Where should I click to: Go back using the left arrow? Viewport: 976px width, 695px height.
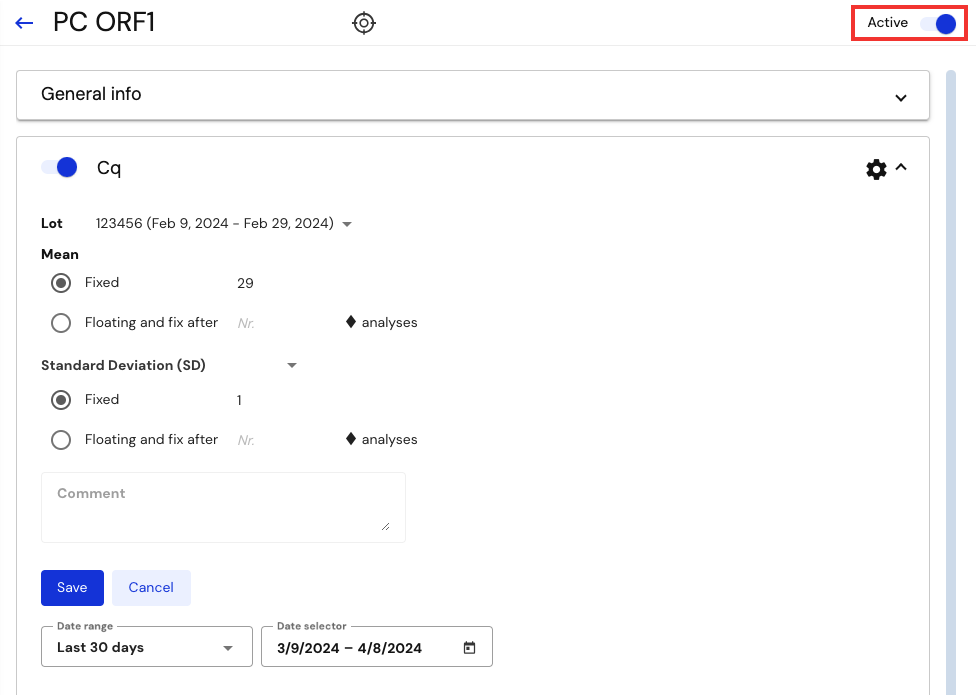click(x=24, y=23)
